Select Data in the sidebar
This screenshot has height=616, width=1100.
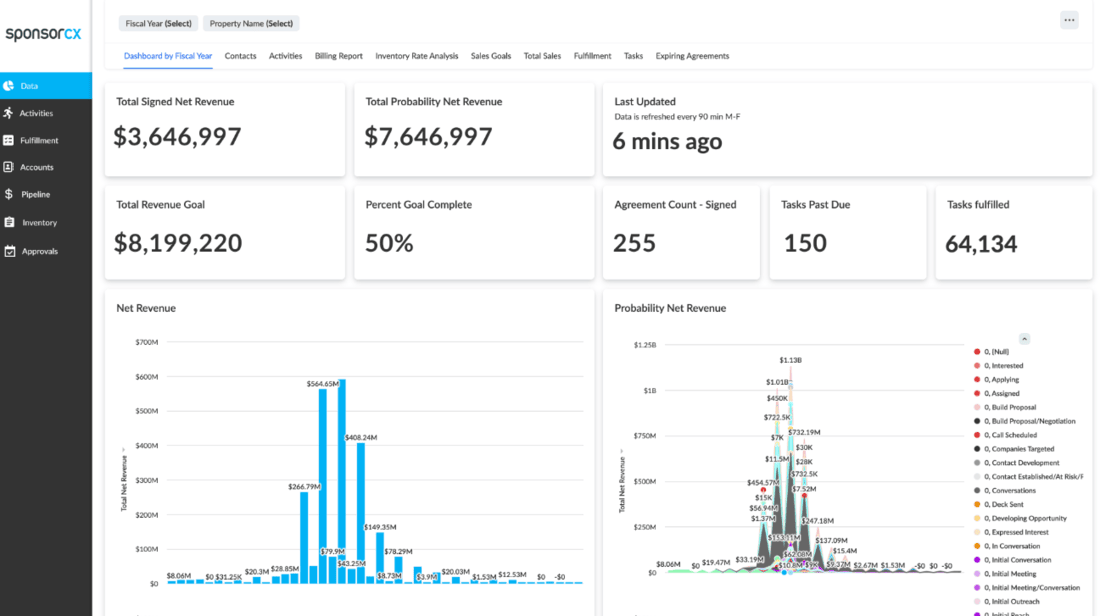tap(46, 86)
